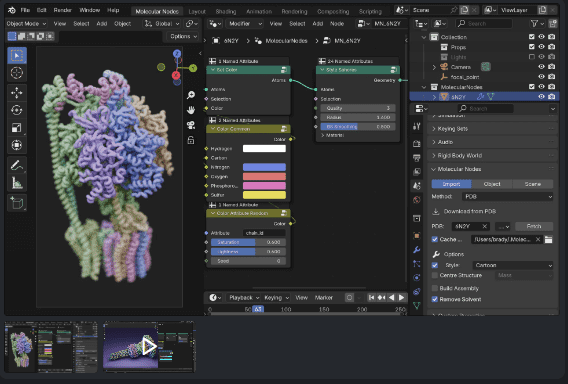Open the Global orientation dropdown
The width and height of the screenshot is (568, 384).
162,24
